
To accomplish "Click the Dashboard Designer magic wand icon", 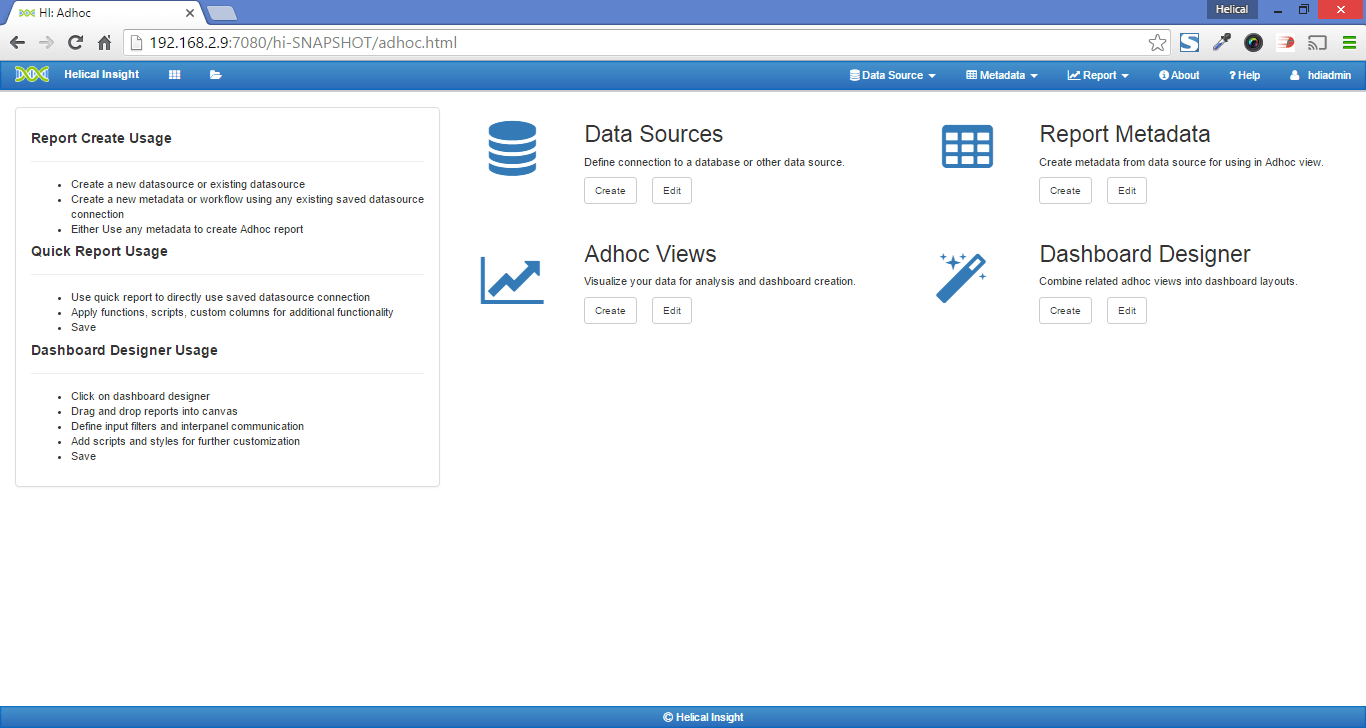I will click(x=962, y=277).
